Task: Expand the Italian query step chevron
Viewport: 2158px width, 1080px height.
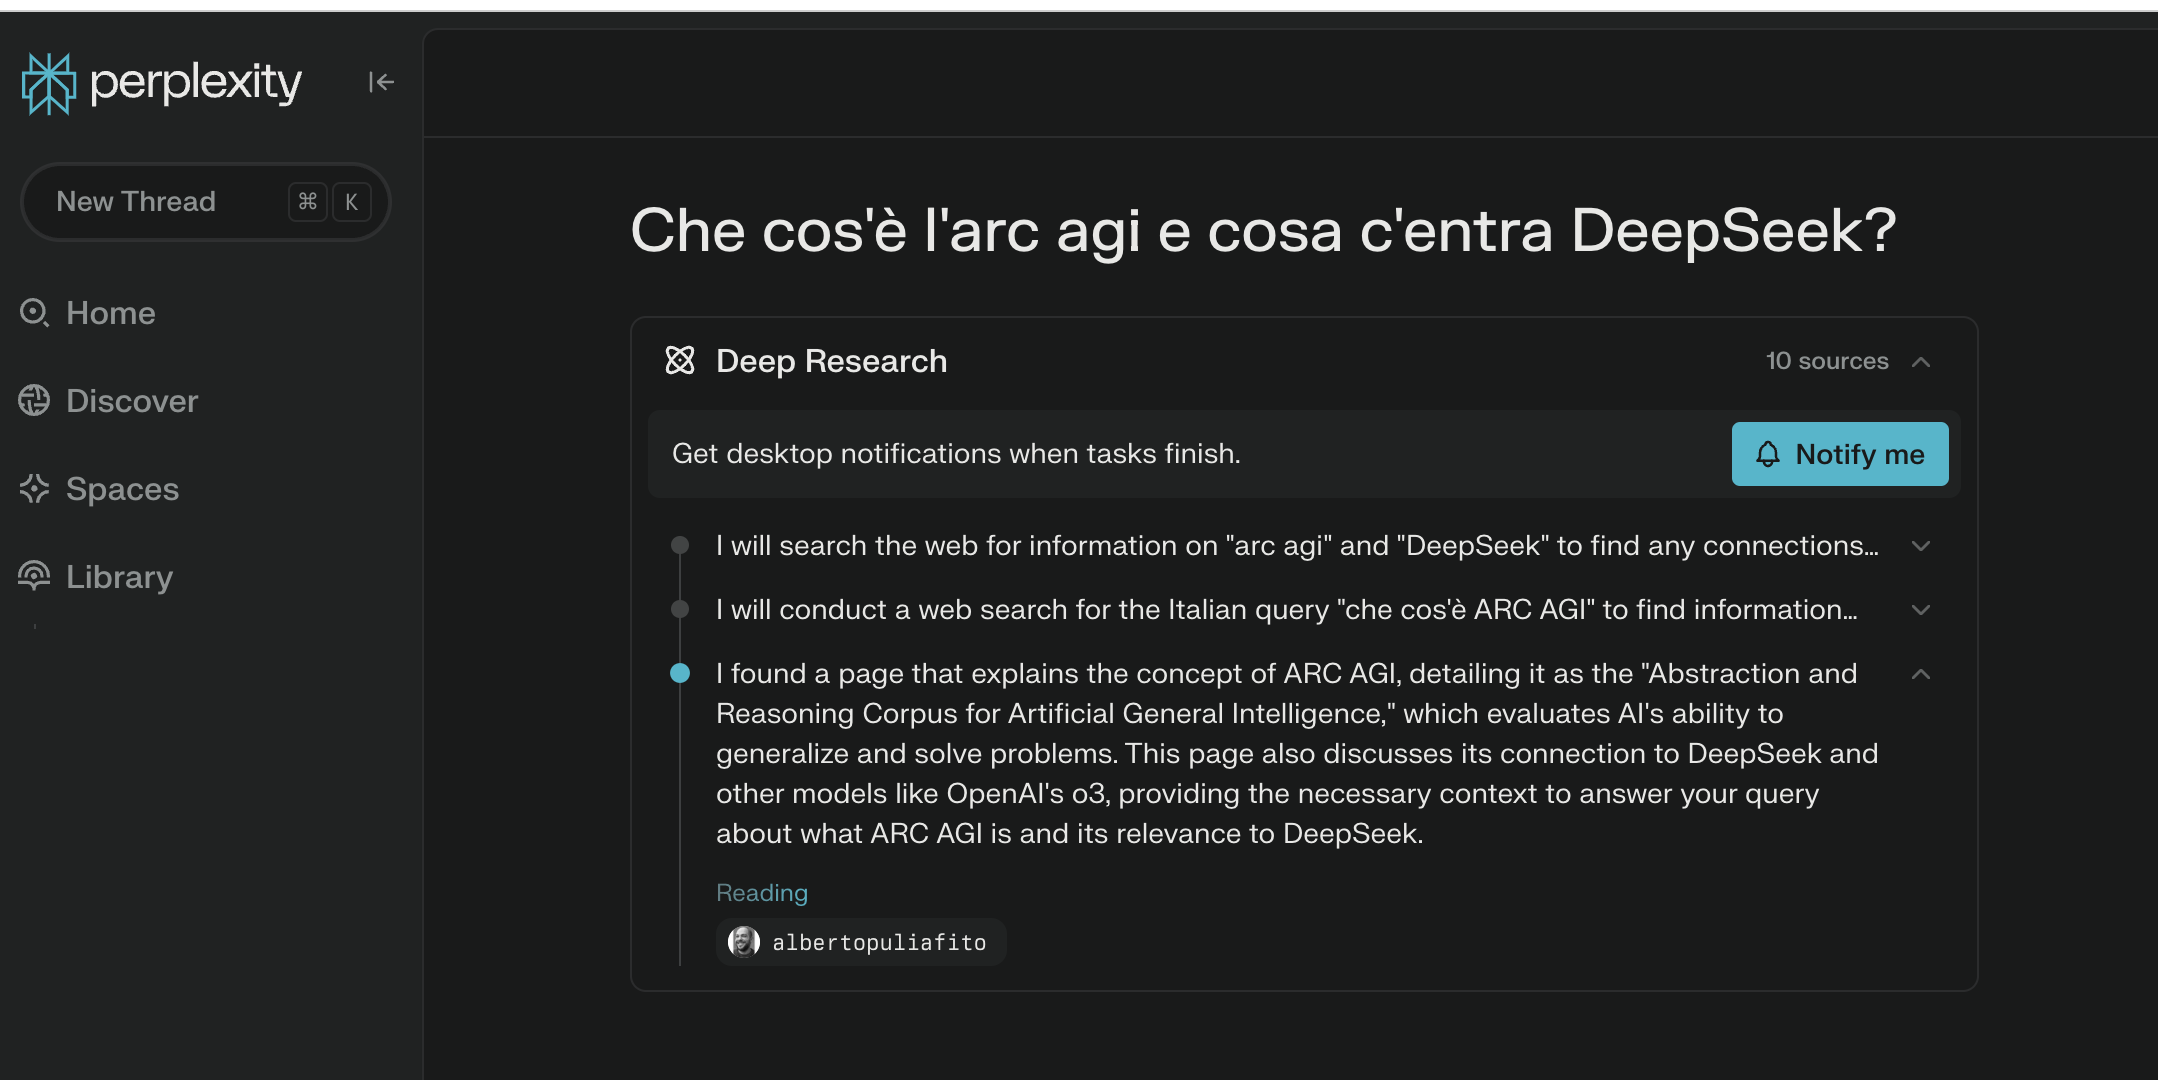Action: coord(1921,610)
